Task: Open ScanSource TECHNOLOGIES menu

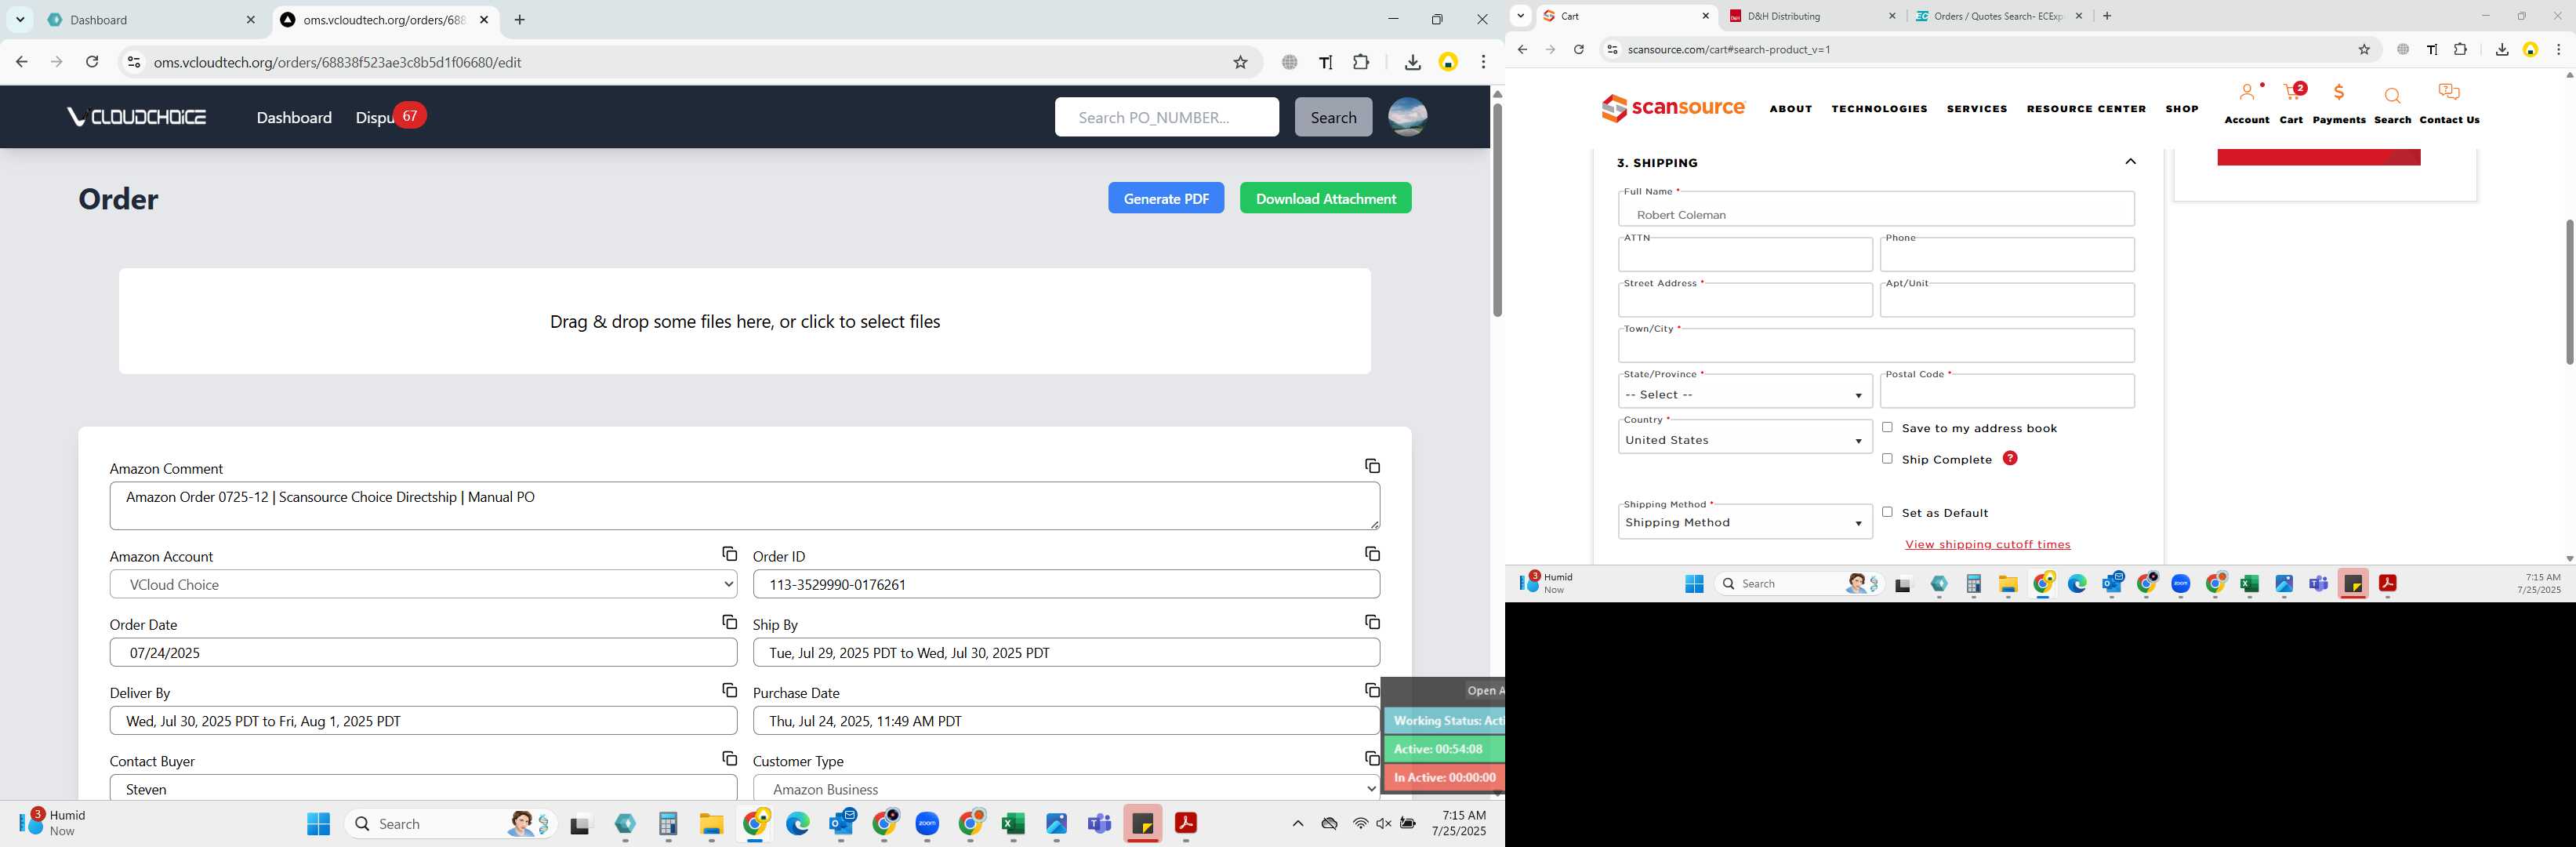Action: 1879,109
